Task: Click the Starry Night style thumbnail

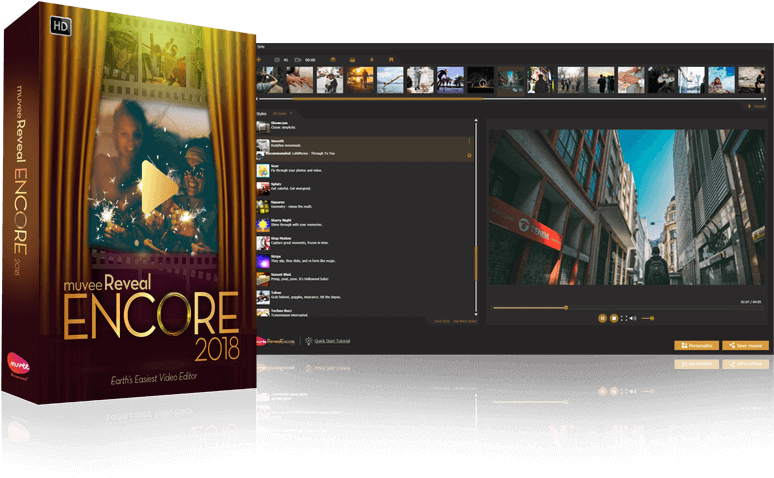Action: pos(263,225)
